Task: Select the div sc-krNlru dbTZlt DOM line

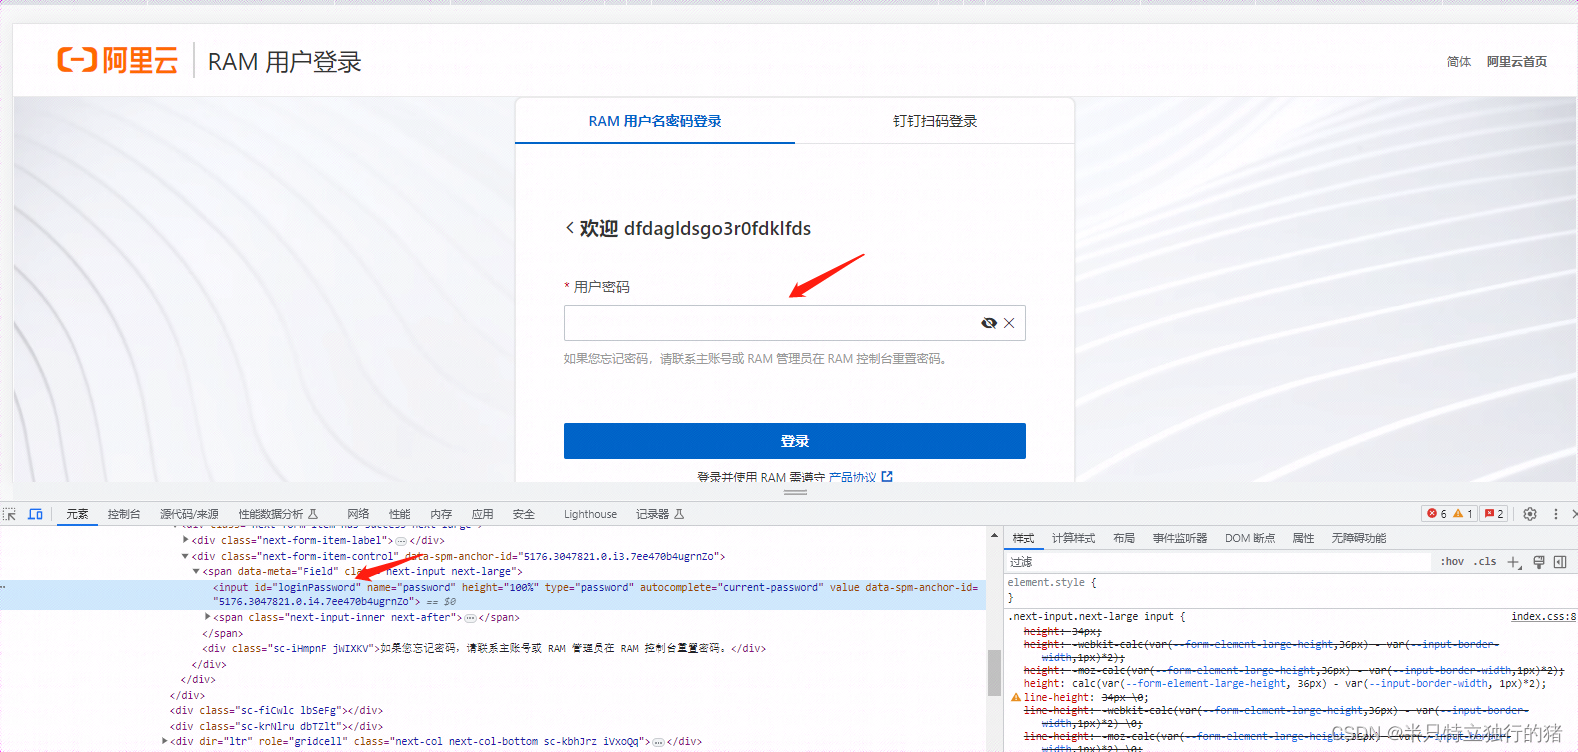Action: click(276, 726)
